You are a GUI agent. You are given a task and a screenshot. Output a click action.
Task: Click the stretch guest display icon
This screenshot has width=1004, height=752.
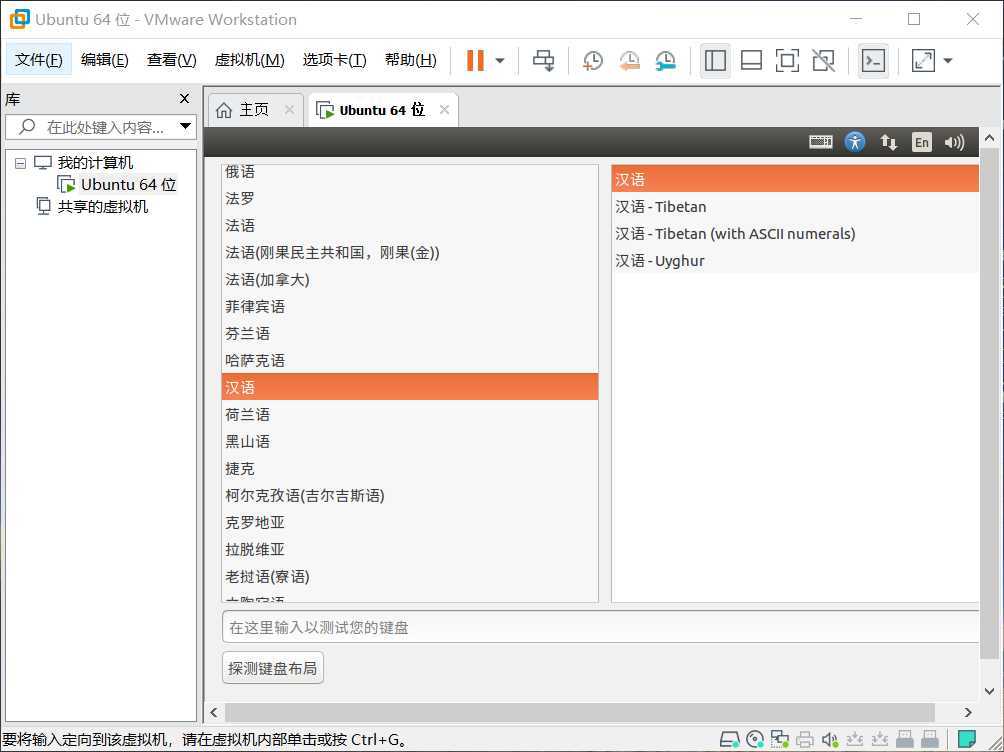[923, 60]
